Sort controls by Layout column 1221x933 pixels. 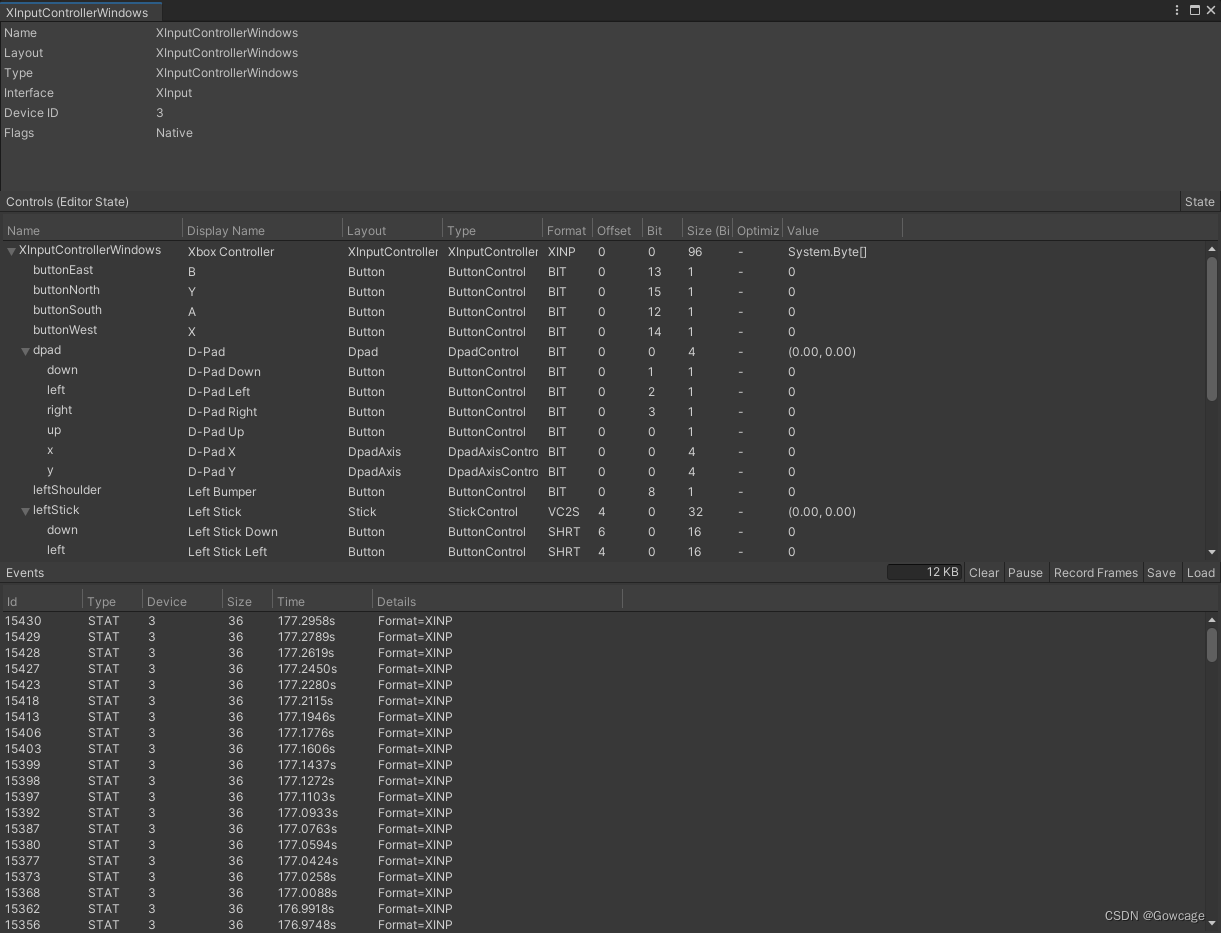click(x=393, y=230)
